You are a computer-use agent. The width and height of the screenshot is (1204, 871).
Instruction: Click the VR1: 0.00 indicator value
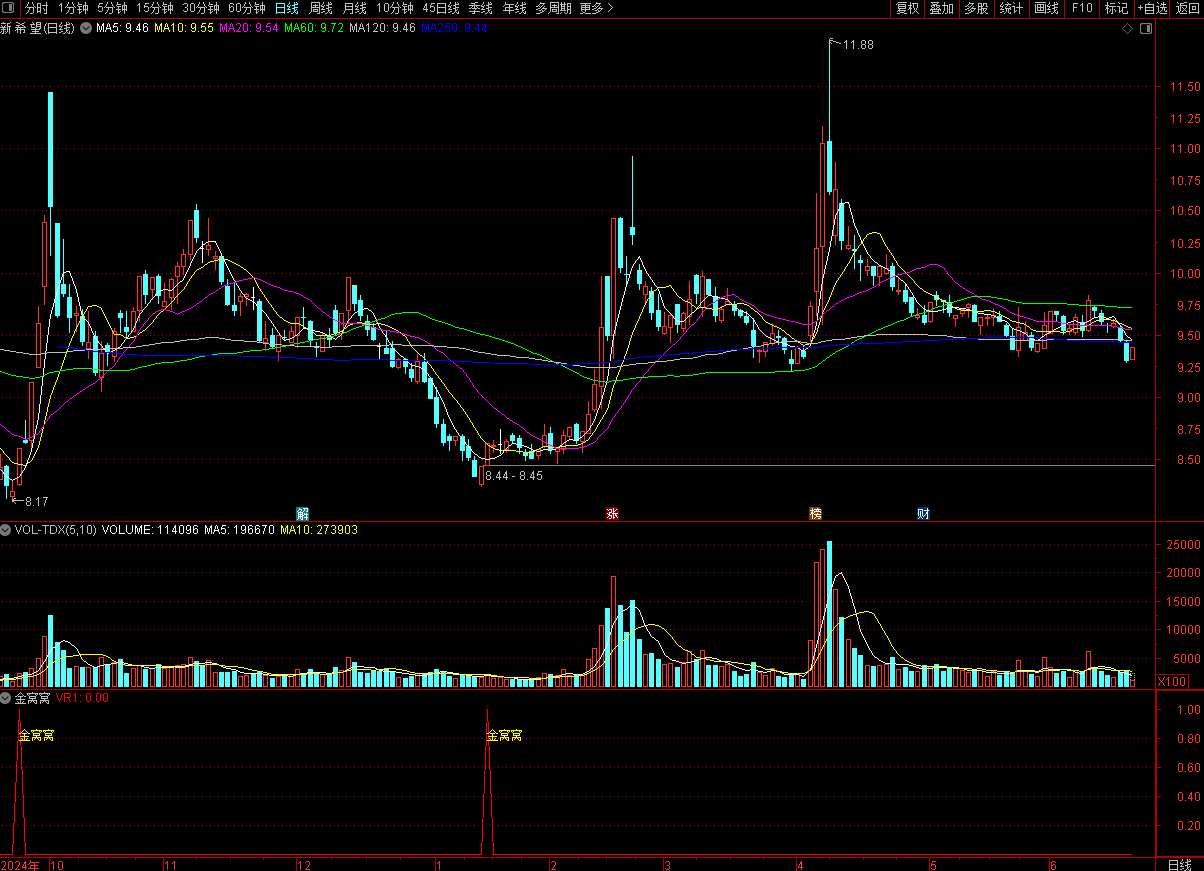(x=82, y=697)
